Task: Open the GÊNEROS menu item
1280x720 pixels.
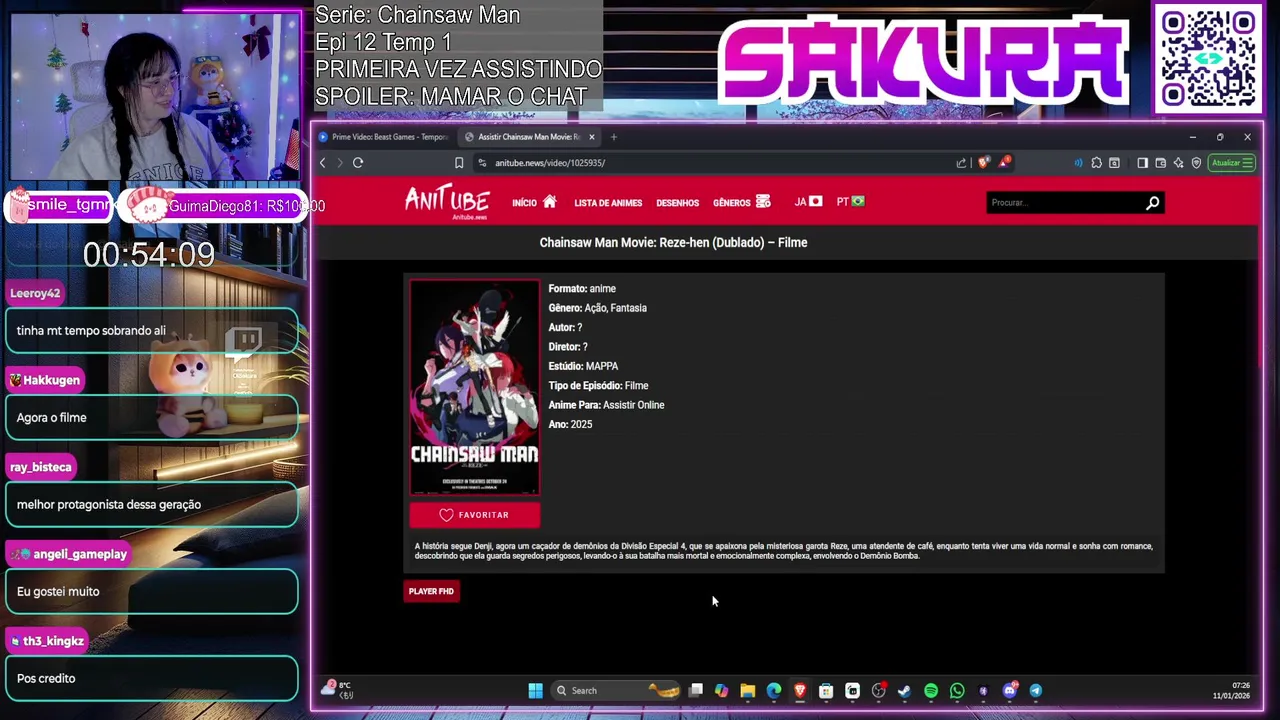Action: tap(741, 202)
